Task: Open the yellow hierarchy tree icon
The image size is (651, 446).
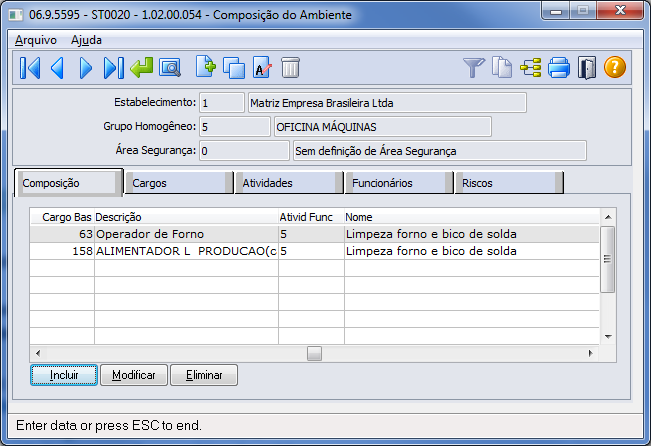Action: (x=531, y=68)
